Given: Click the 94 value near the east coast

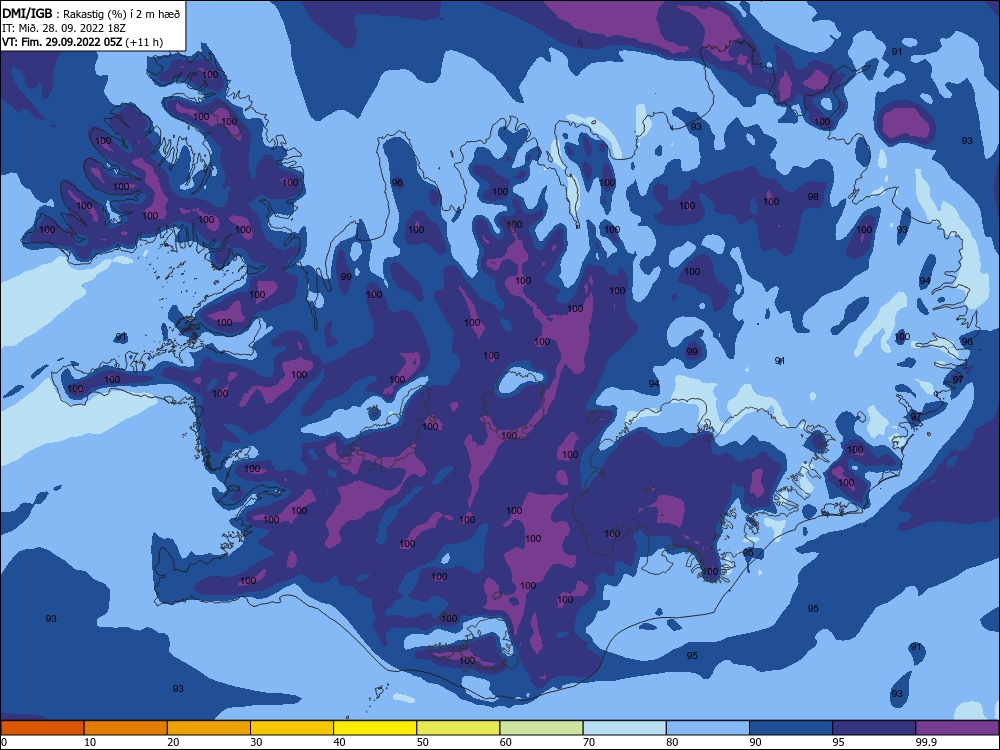Looking at the screenshot, I should point(925,281).
